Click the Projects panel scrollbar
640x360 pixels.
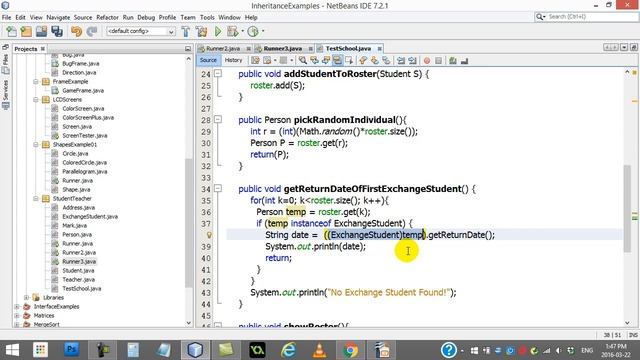pyautogui.click(x=189, y=222)
